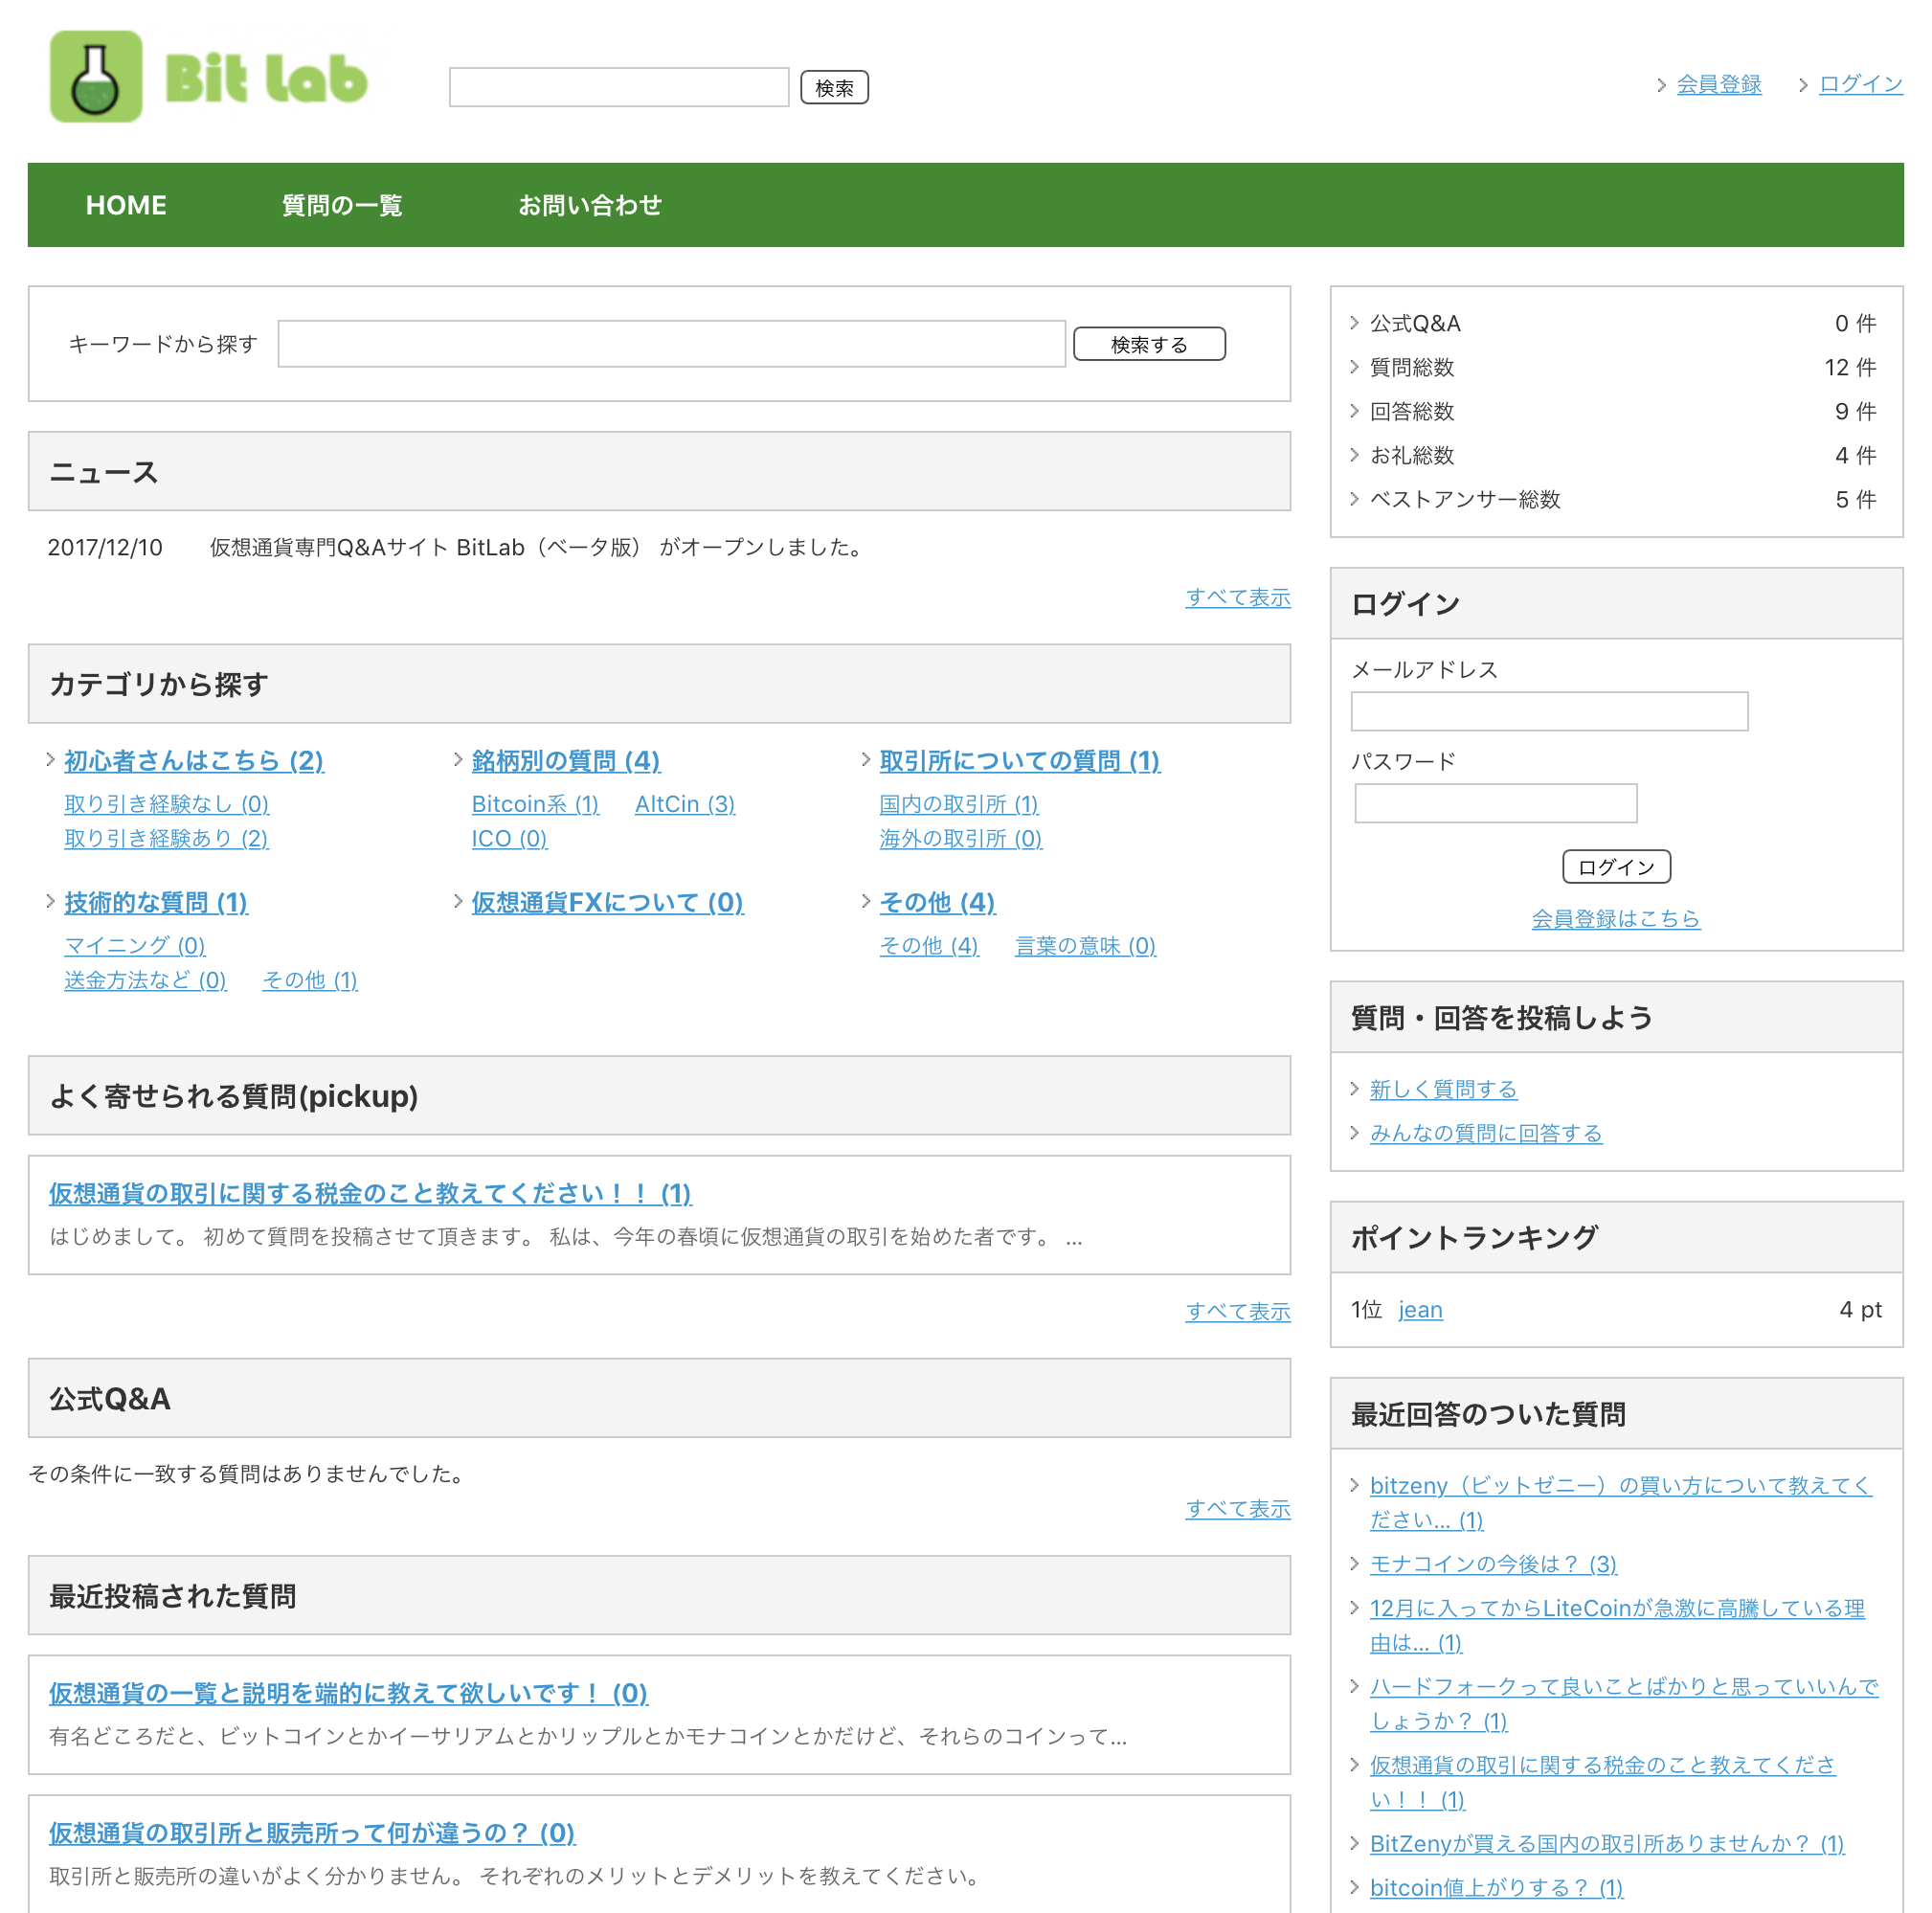Screen dimensions: 1932x1913
Task: Click the Bit Lab flask logo
Action: point(97,75)
